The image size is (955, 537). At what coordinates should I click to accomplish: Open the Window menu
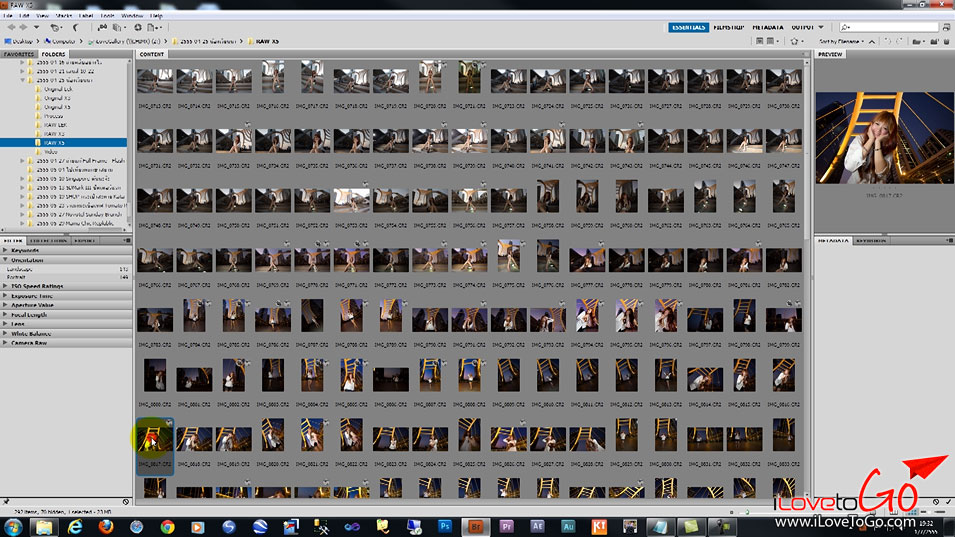tap(132, 15)
